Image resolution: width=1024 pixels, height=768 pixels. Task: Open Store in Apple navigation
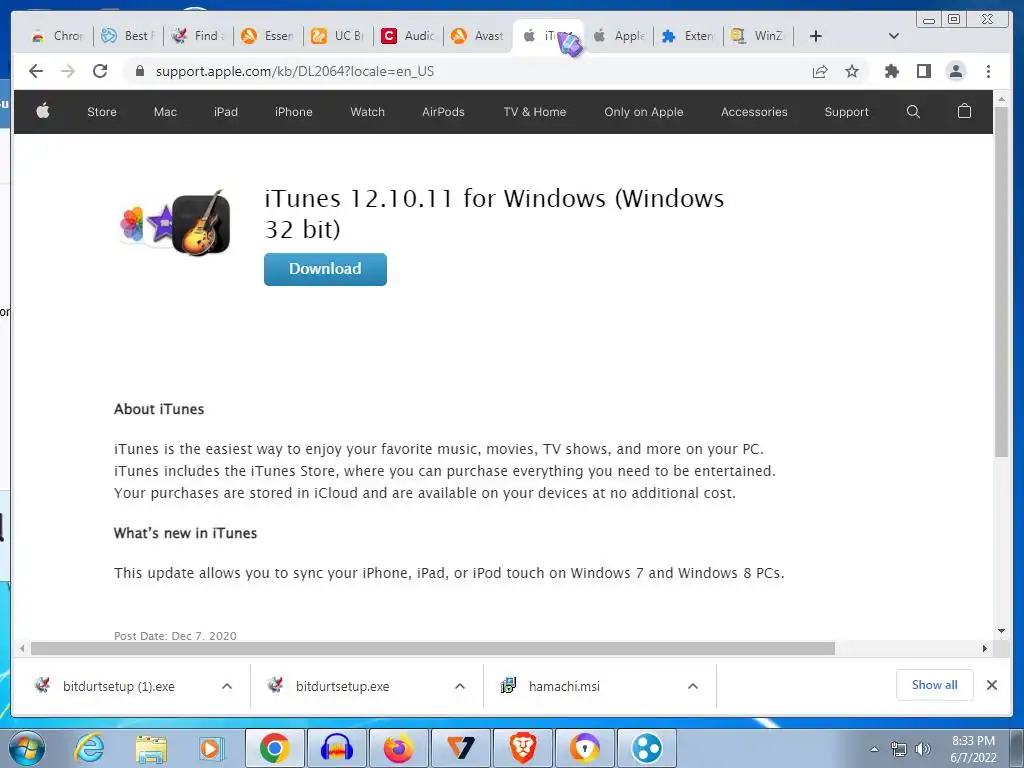(102, 112)
